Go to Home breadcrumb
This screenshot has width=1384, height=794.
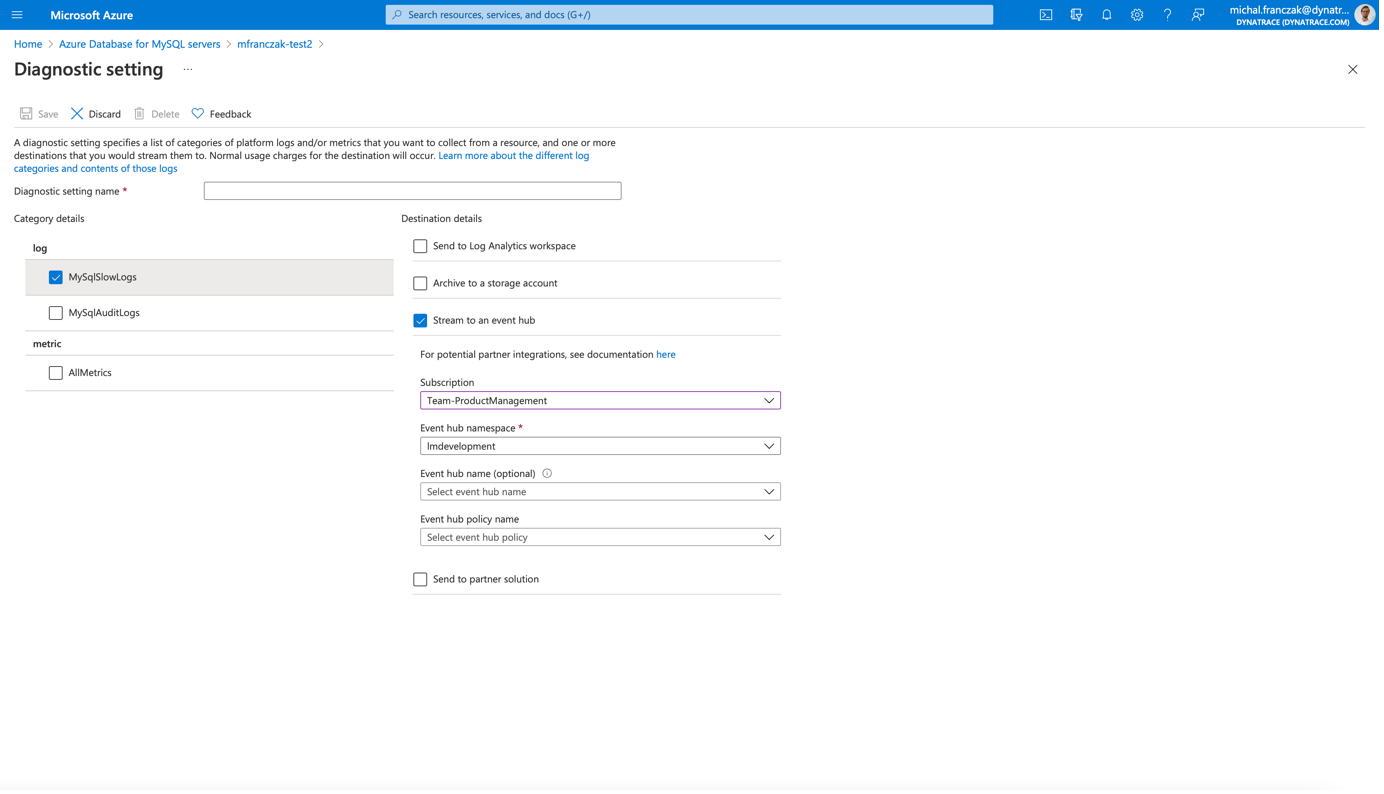pyautogui.click(x=28, y=44)
